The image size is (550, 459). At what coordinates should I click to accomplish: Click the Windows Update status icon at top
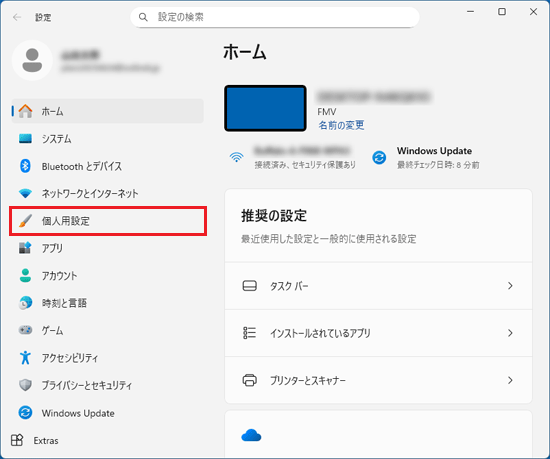pos(379,157)
